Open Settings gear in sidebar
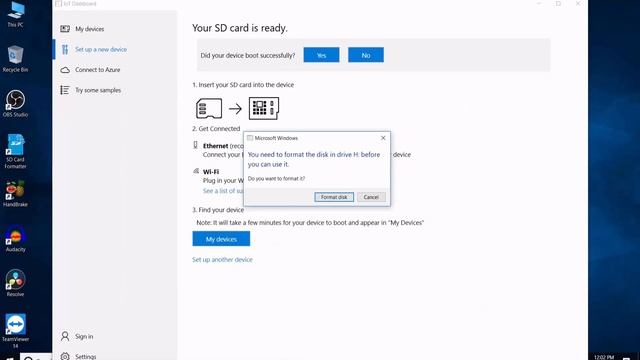The height and width of the screenshot is (360, 640). pos(65,356)
